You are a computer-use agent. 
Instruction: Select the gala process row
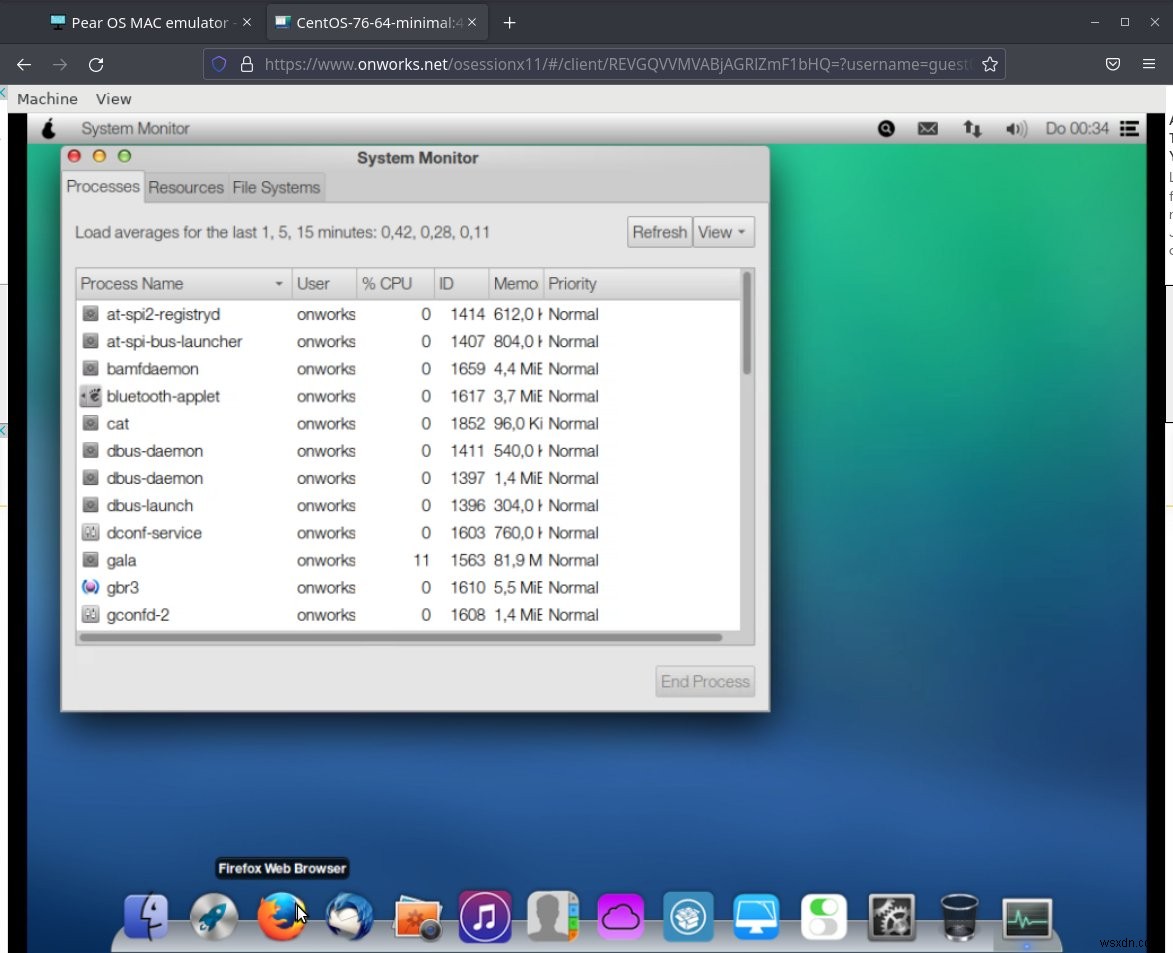click(x=300, y=560)
